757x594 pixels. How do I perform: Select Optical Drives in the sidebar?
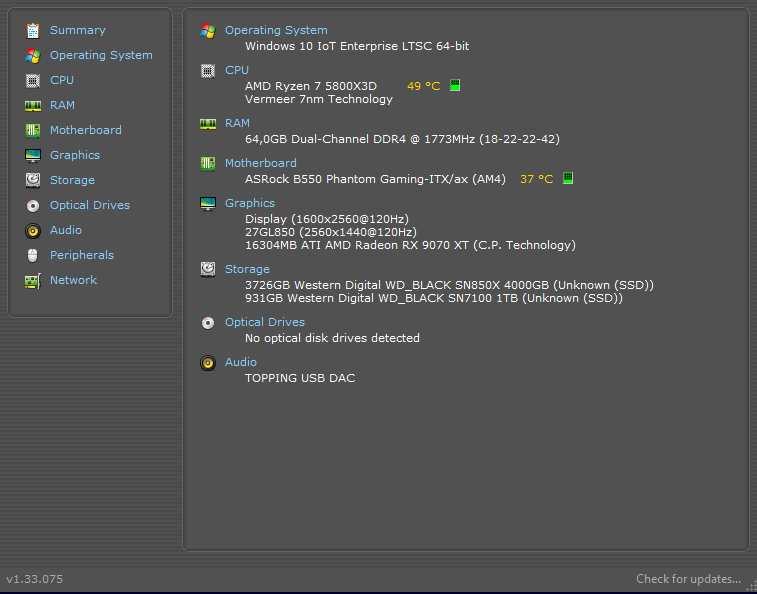(x=90, y=205)
